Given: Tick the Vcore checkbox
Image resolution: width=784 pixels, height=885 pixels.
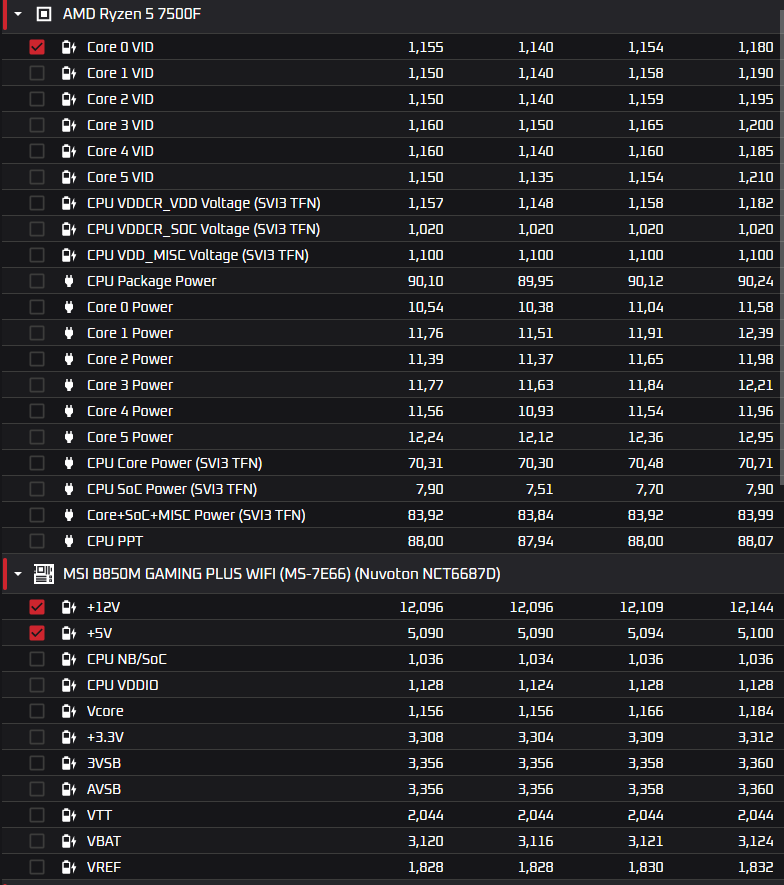Looking at the screenshot, I should pyautogui.click(x=37, y=711).
